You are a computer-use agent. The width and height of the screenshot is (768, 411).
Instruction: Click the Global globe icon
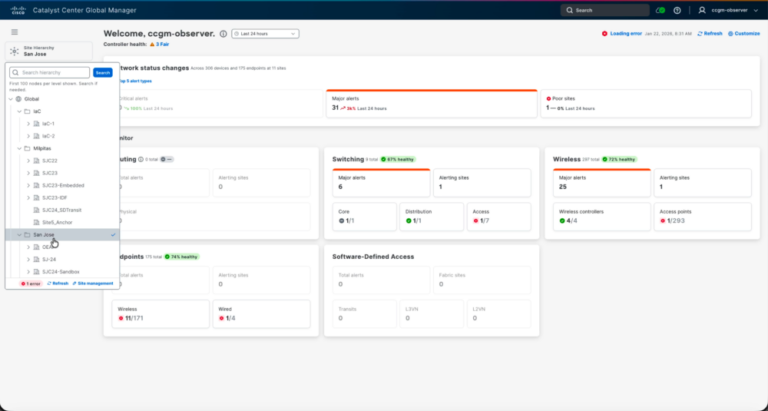coord(19,99)
